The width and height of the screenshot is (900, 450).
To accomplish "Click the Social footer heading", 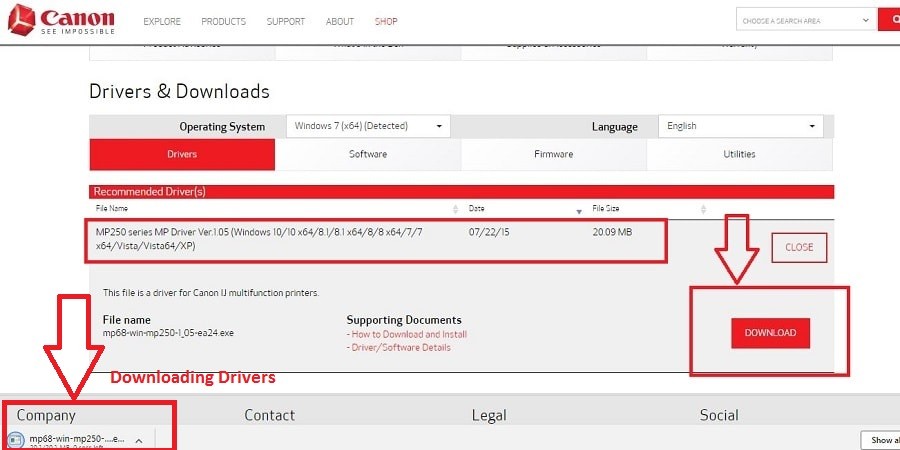I will [719, 415].
